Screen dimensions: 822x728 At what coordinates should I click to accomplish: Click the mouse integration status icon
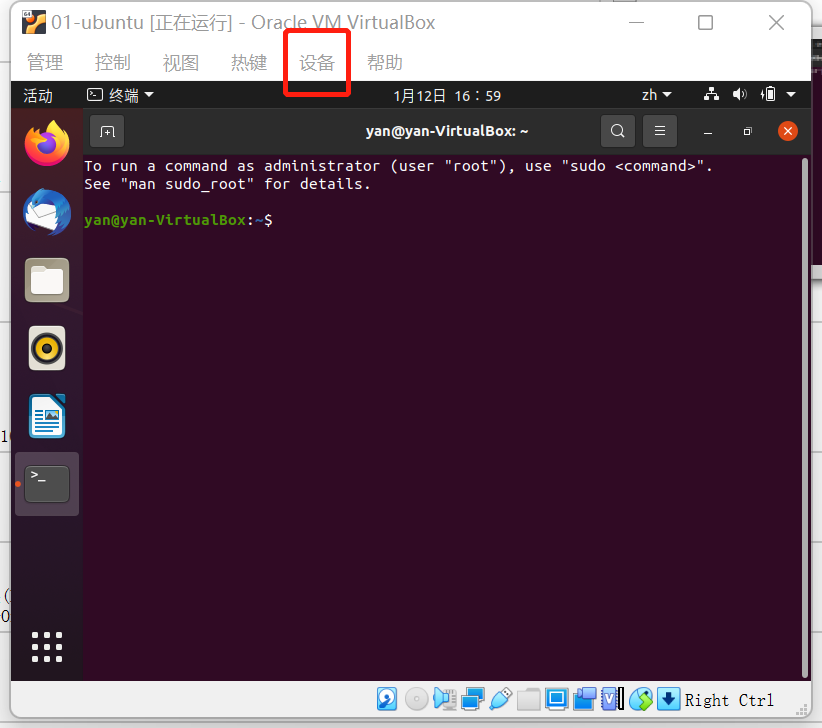point(641,699)
